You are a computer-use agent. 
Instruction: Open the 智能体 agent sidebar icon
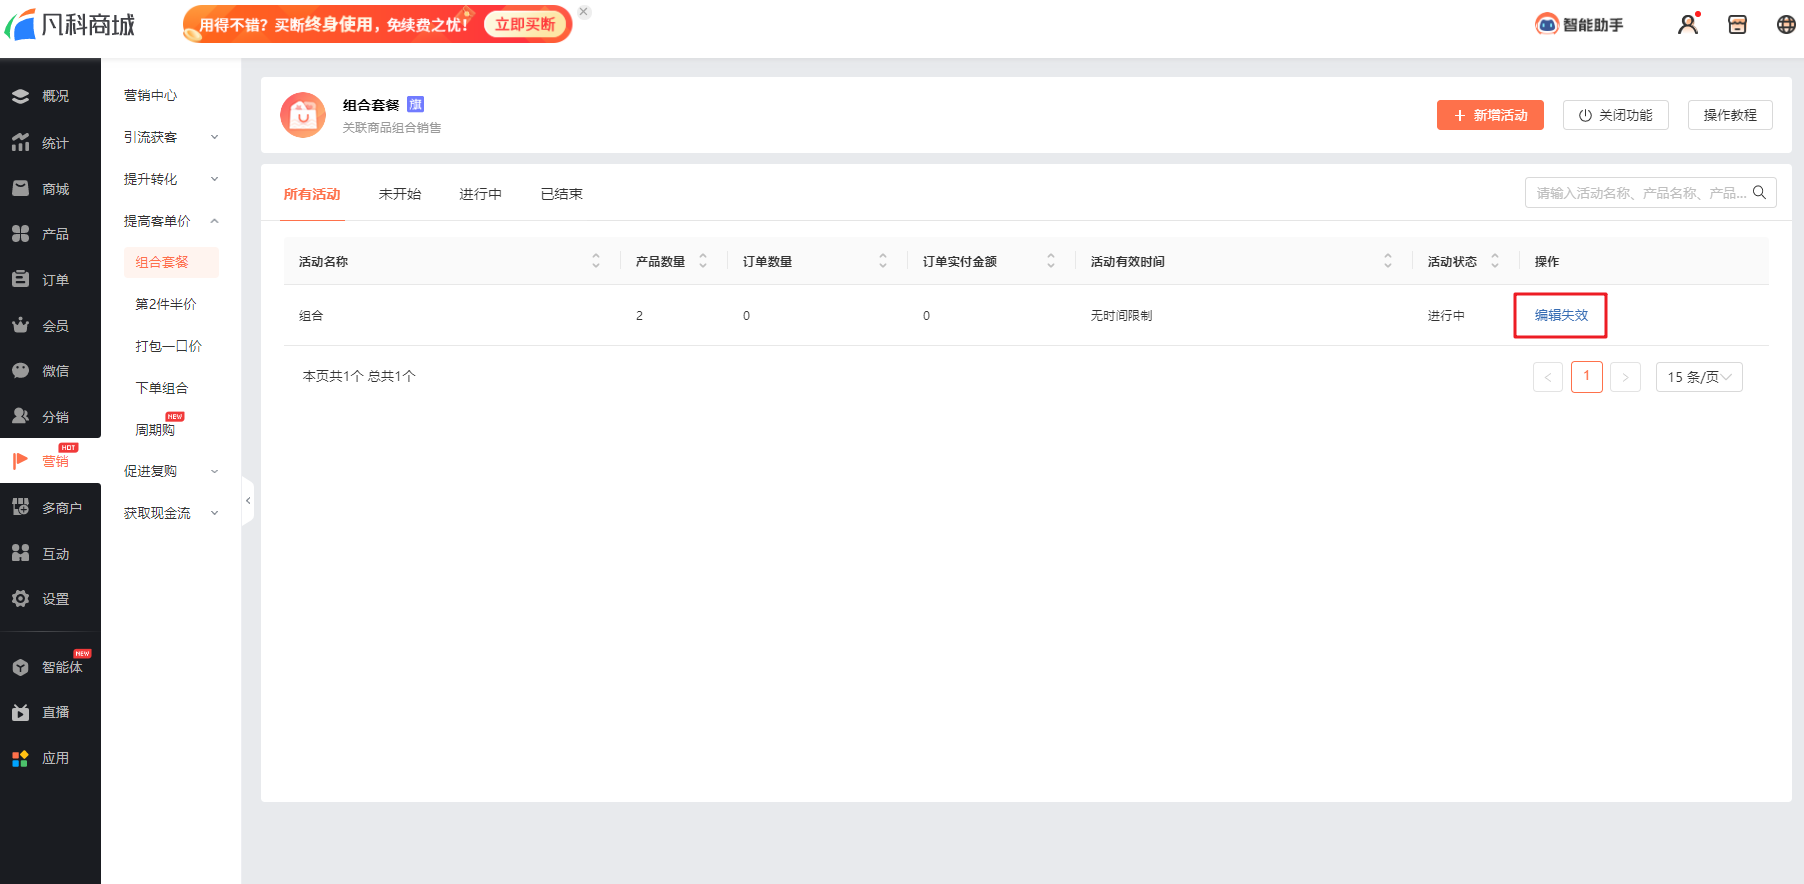[20, 667]
